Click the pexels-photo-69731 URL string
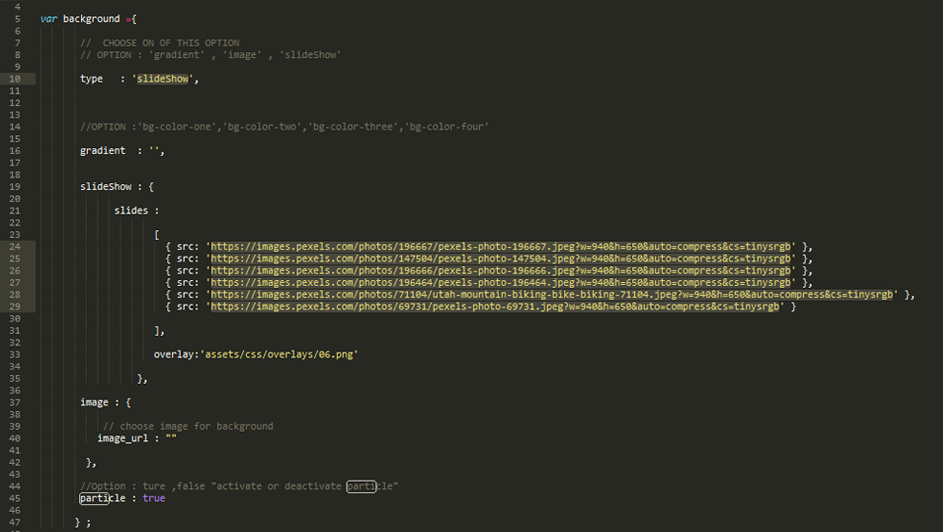Viewport: 943px width, 532px height. [494, 307]
